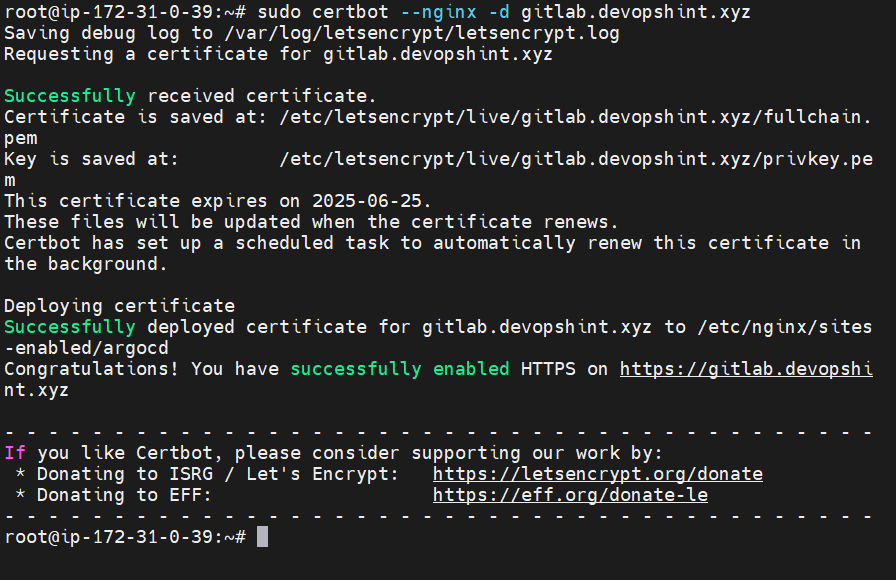This screenshot has height=580, width=896.
Task: Open the eff.org/donate-le link
Action: tap(570, 495)
